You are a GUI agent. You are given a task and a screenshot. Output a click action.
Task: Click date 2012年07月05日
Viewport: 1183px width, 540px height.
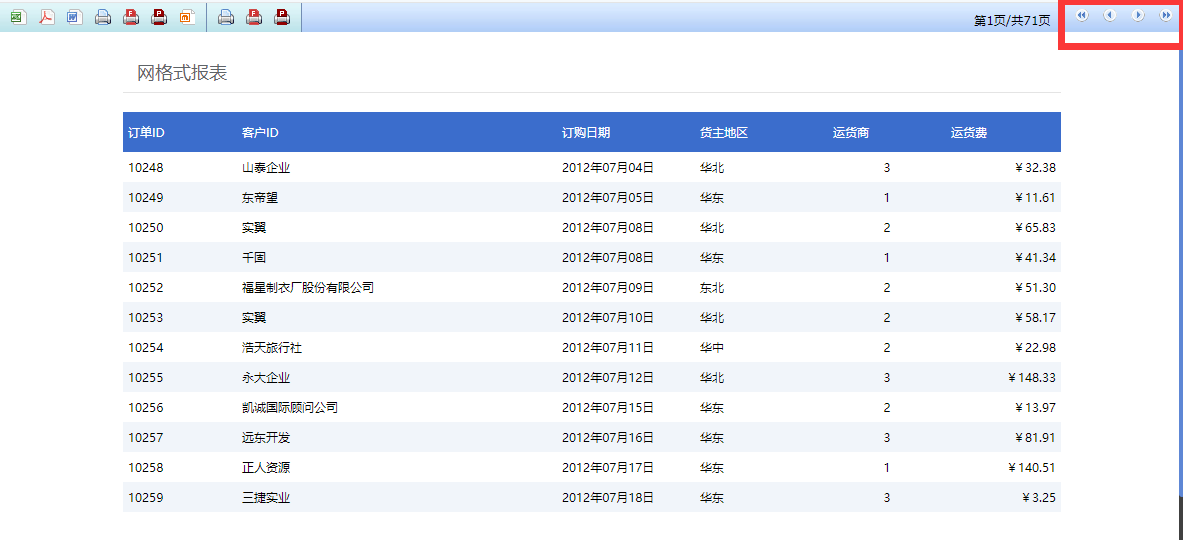click(x=607, y=198)
